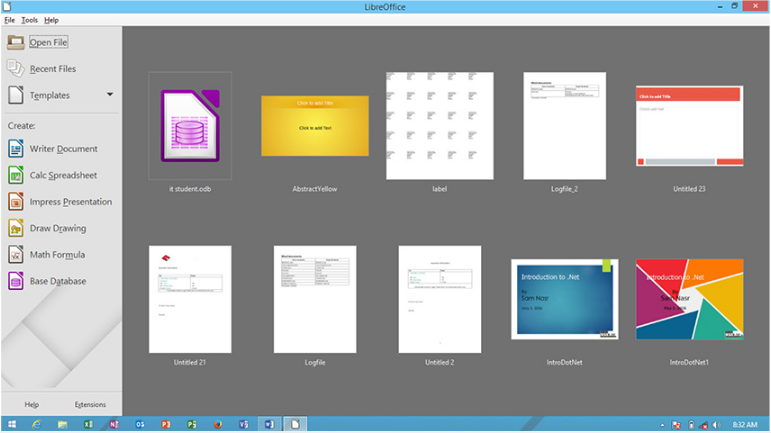The image size is (771, 433).
Task: Click the Recent Files label
Action: click(x=53, y=69)
